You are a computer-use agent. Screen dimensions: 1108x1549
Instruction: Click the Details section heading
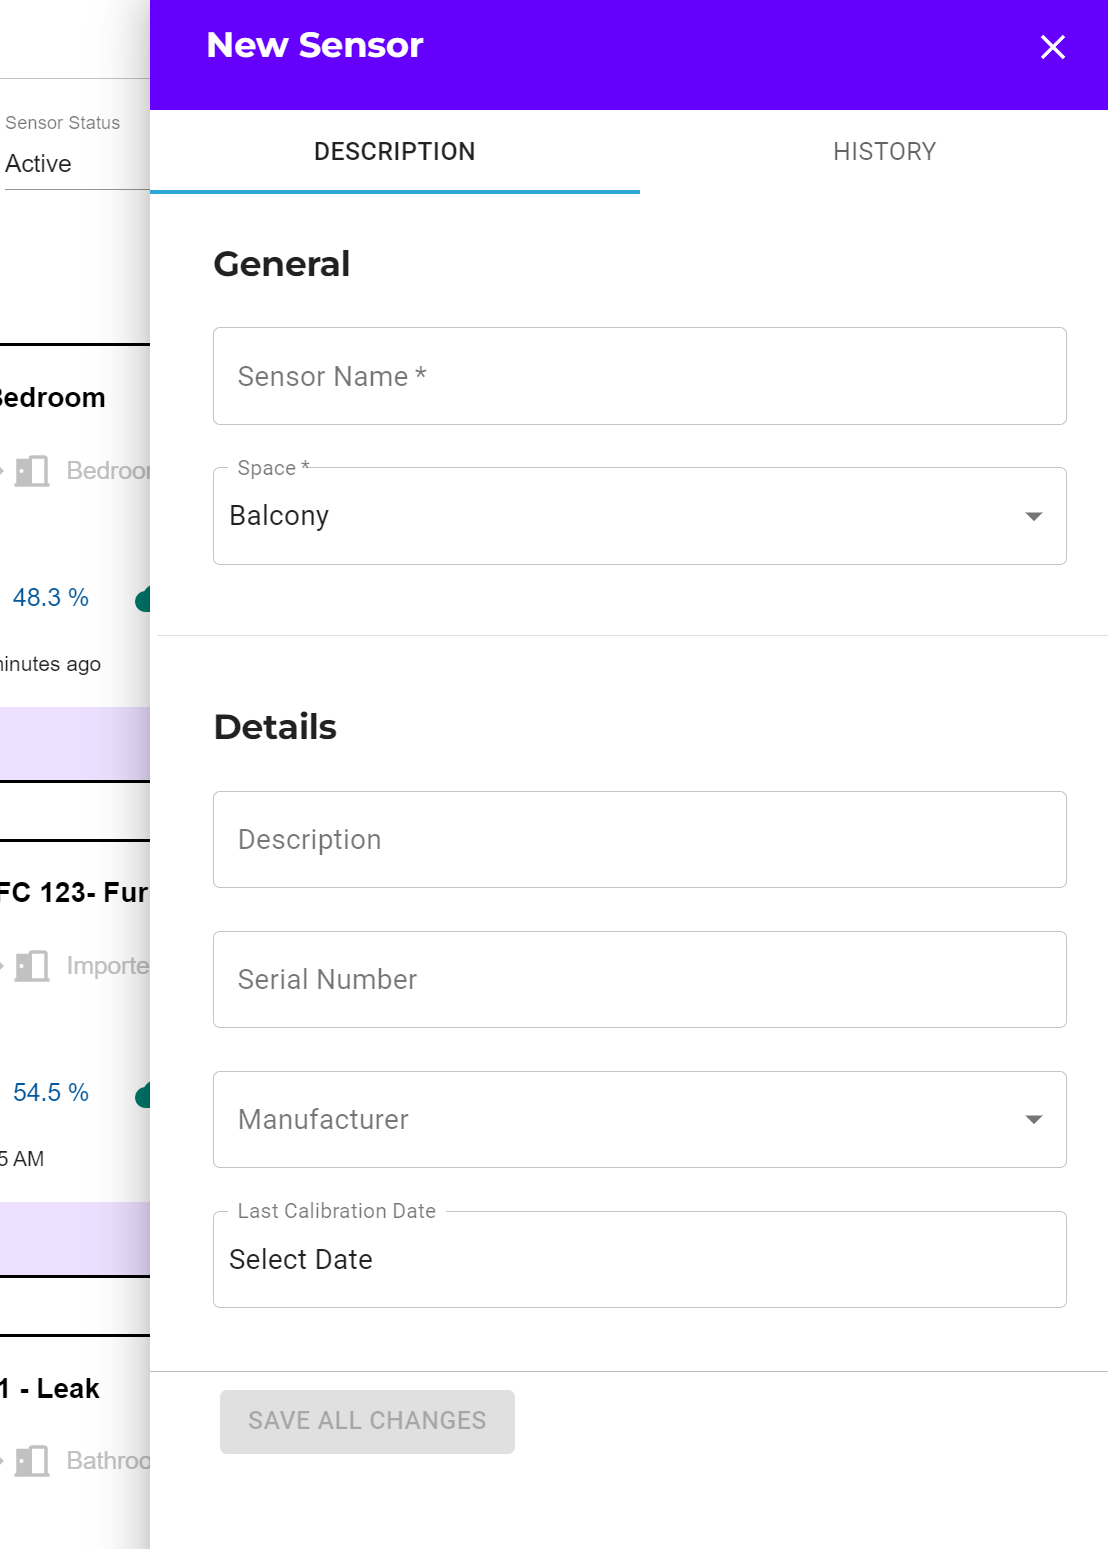click(275, 727)
